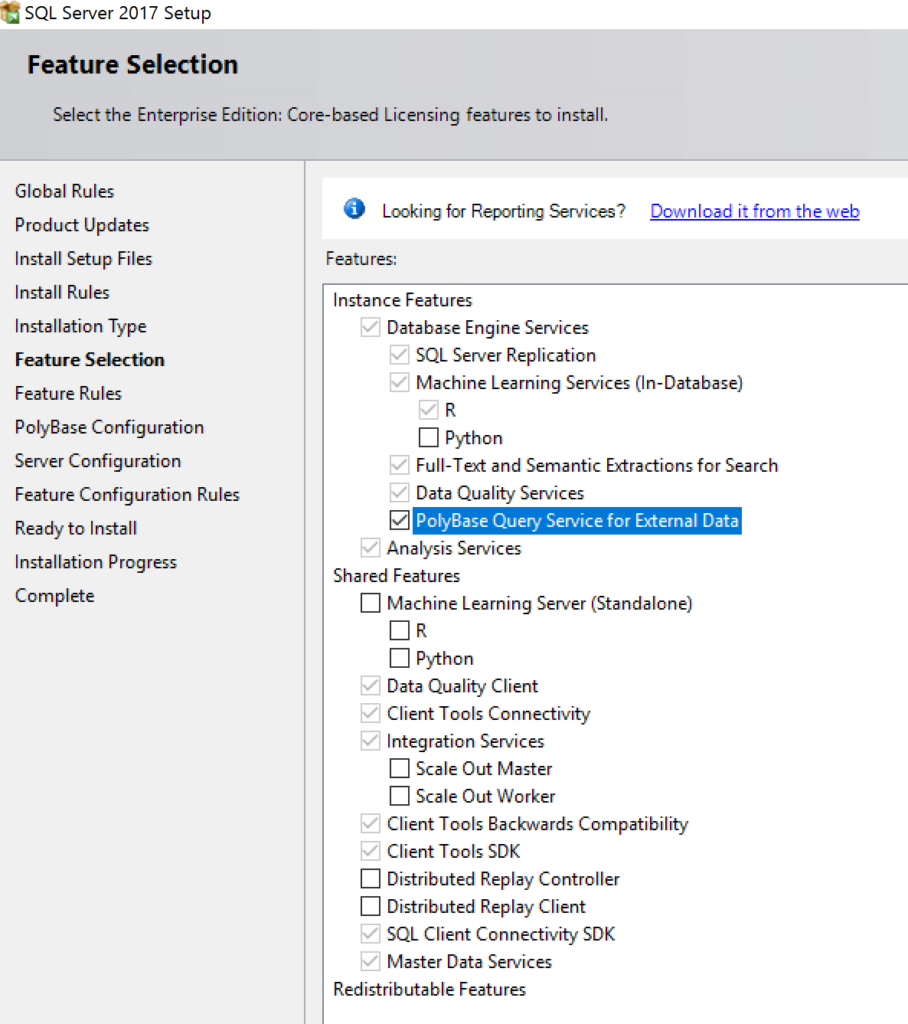The height and width of the screenshot is (1024, 908).
Task: Select the Feature Configuration Rules step
Action: pyautogui.click(x=127, y=495)
